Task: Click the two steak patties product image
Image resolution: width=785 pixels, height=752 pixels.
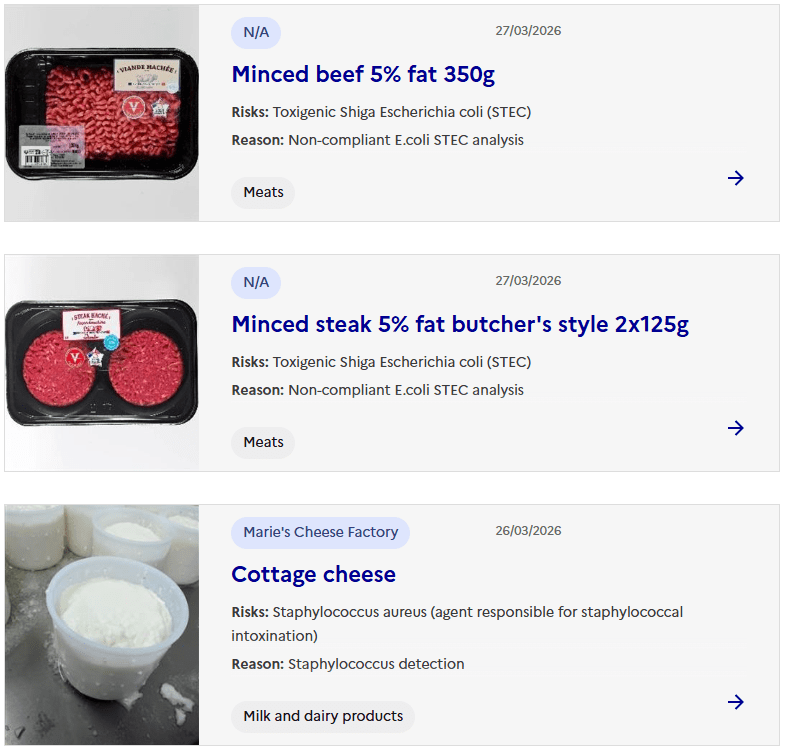Action: pos(102,363)
